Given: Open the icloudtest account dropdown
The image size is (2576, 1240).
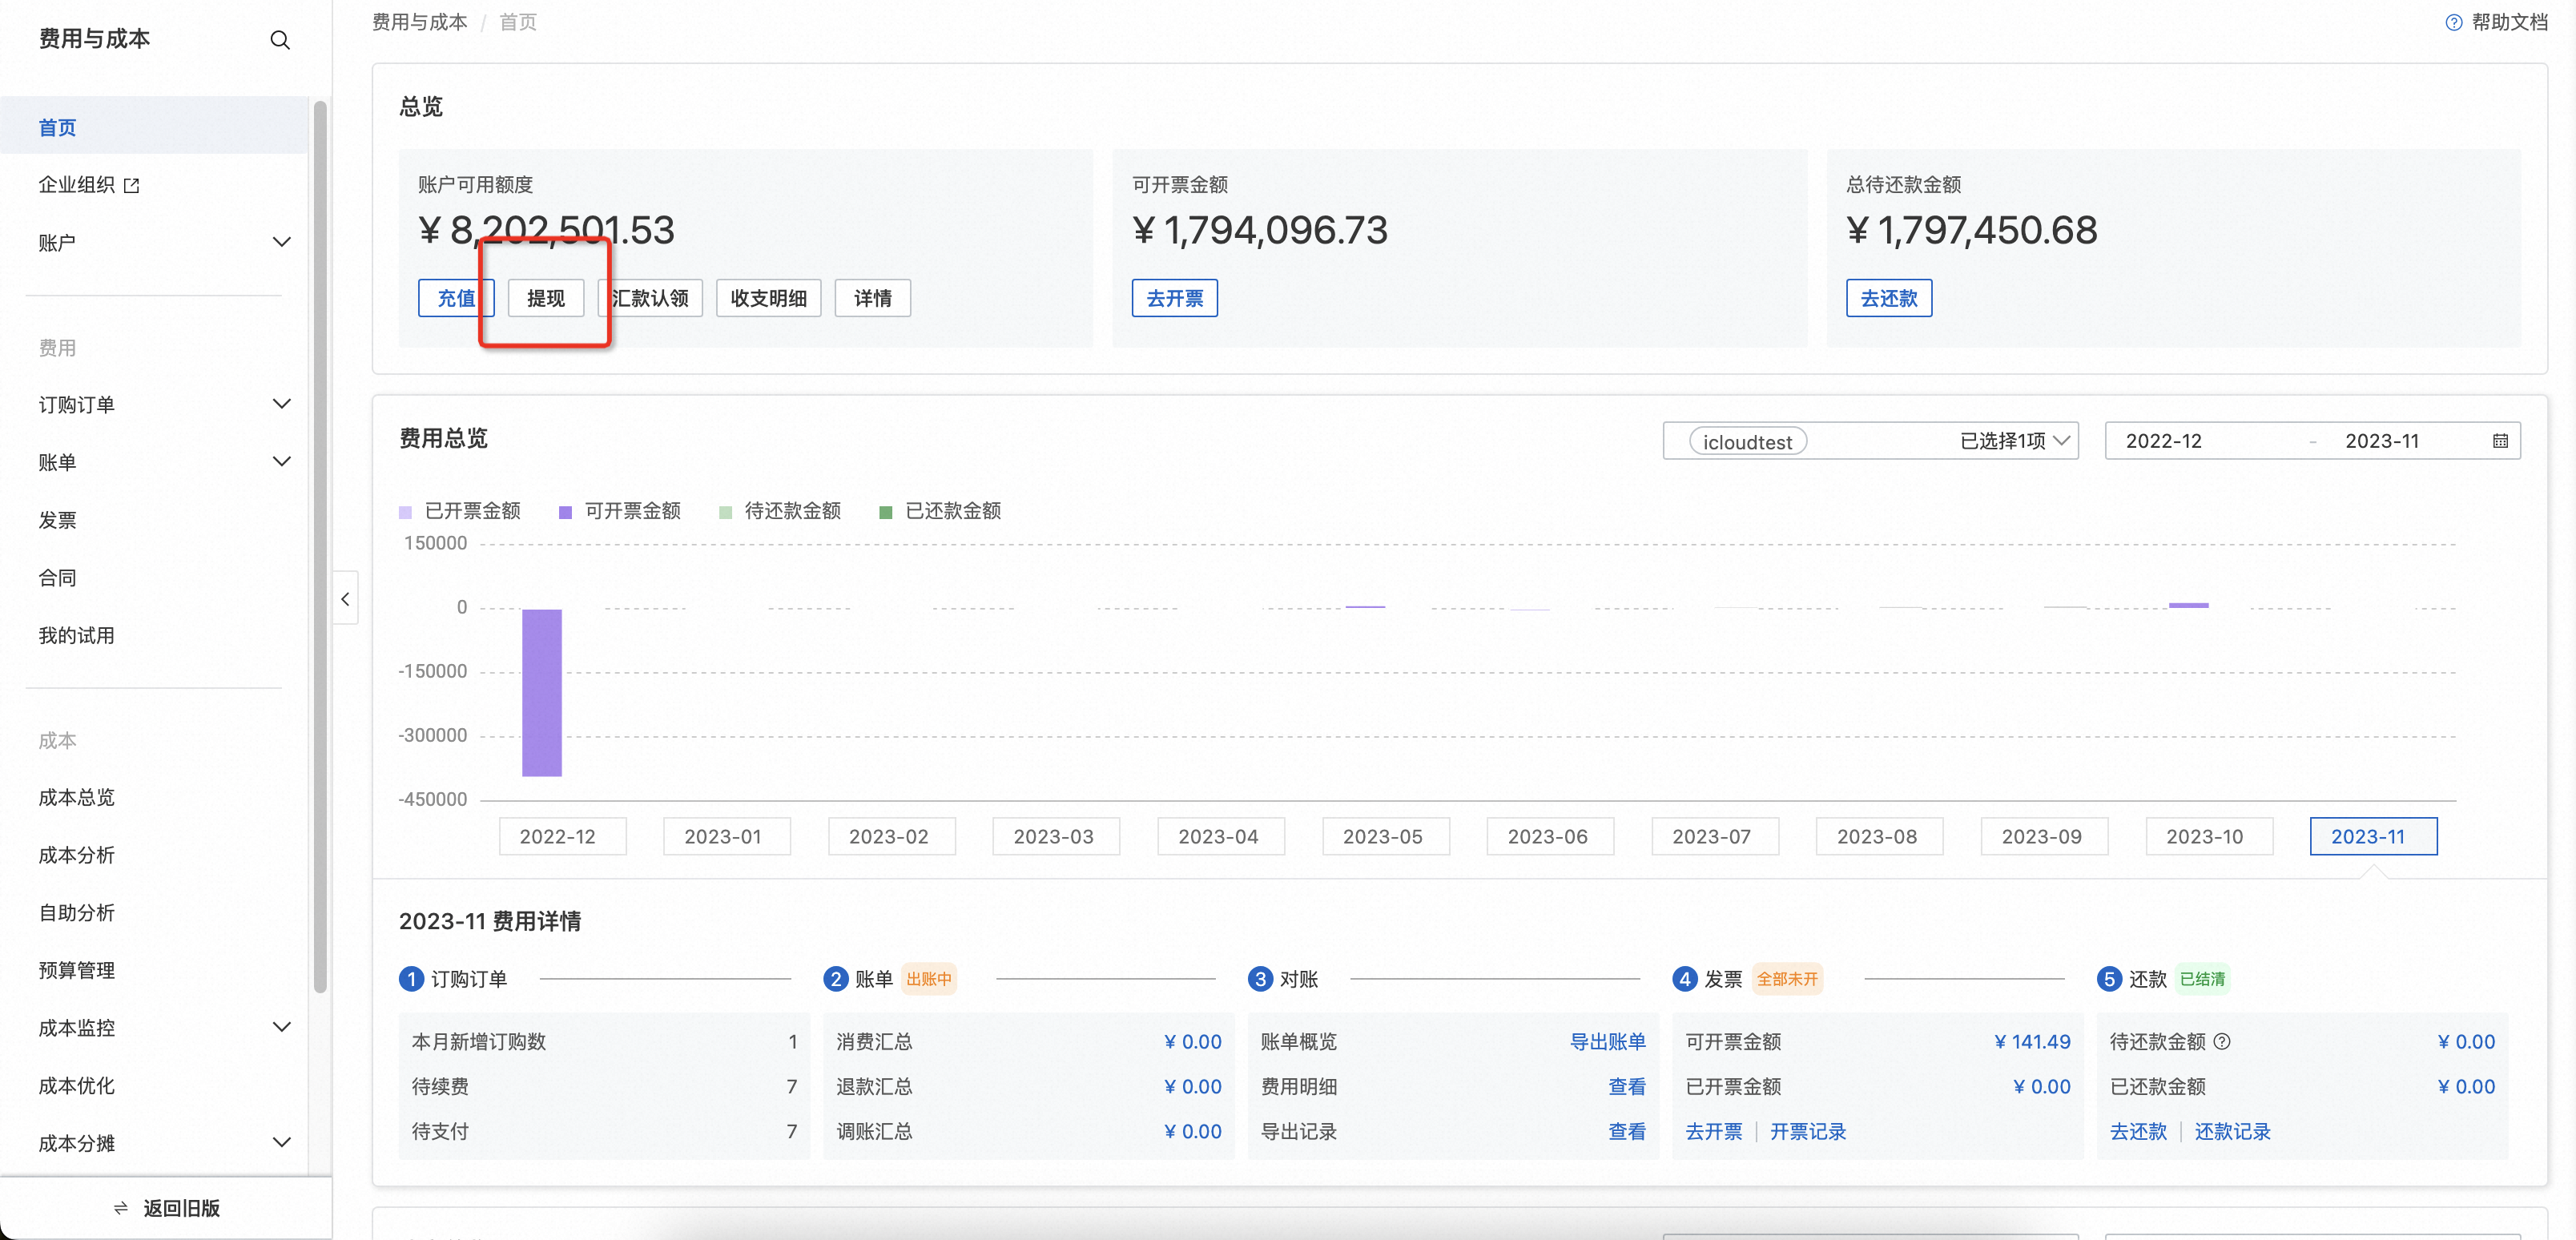Looking at the screenshot, I should click(1870, 441).
